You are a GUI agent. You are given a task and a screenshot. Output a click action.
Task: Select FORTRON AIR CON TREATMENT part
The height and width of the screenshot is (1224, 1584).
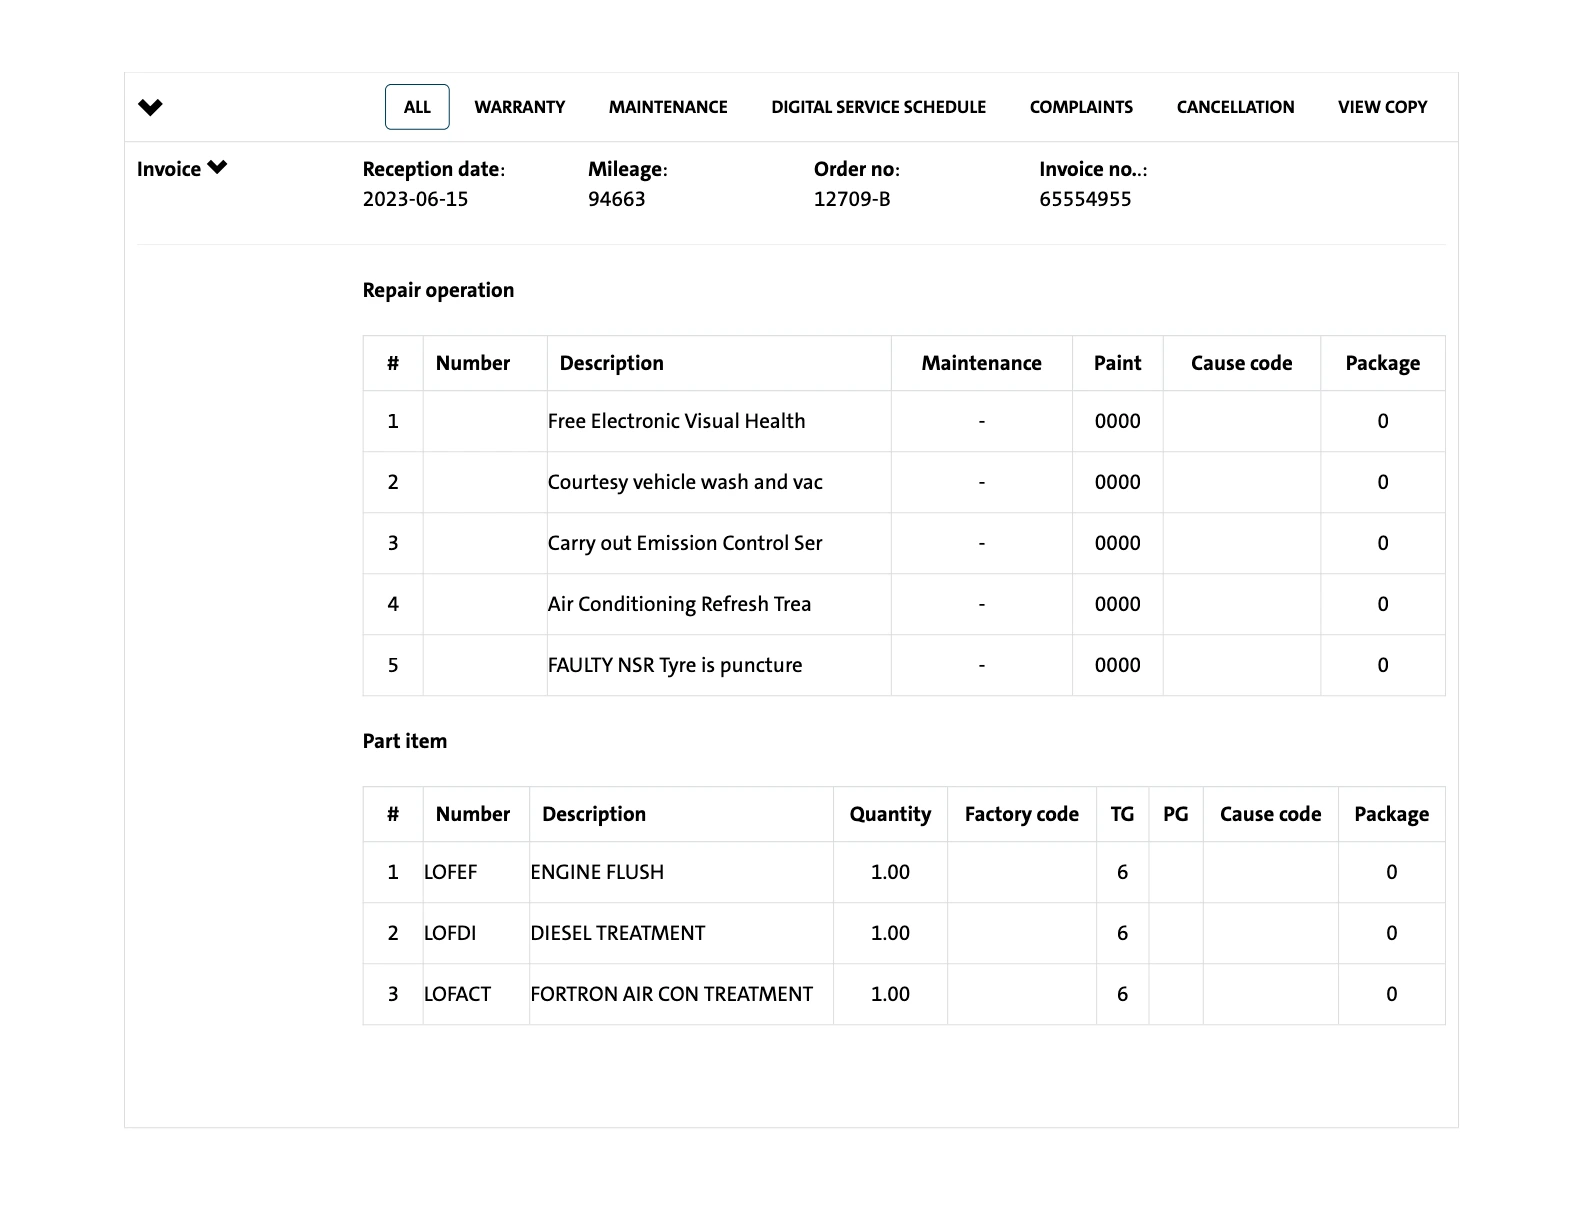(x=671, y=994)
